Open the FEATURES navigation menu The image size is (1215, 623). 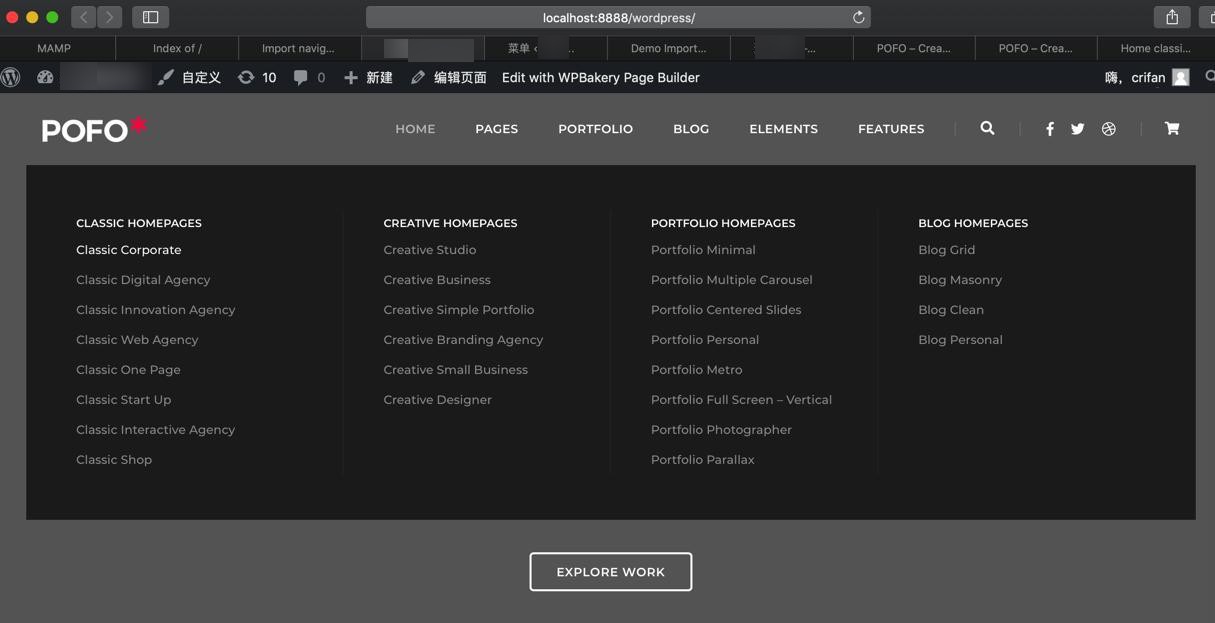pyautogui.click(x=891, y=129)
